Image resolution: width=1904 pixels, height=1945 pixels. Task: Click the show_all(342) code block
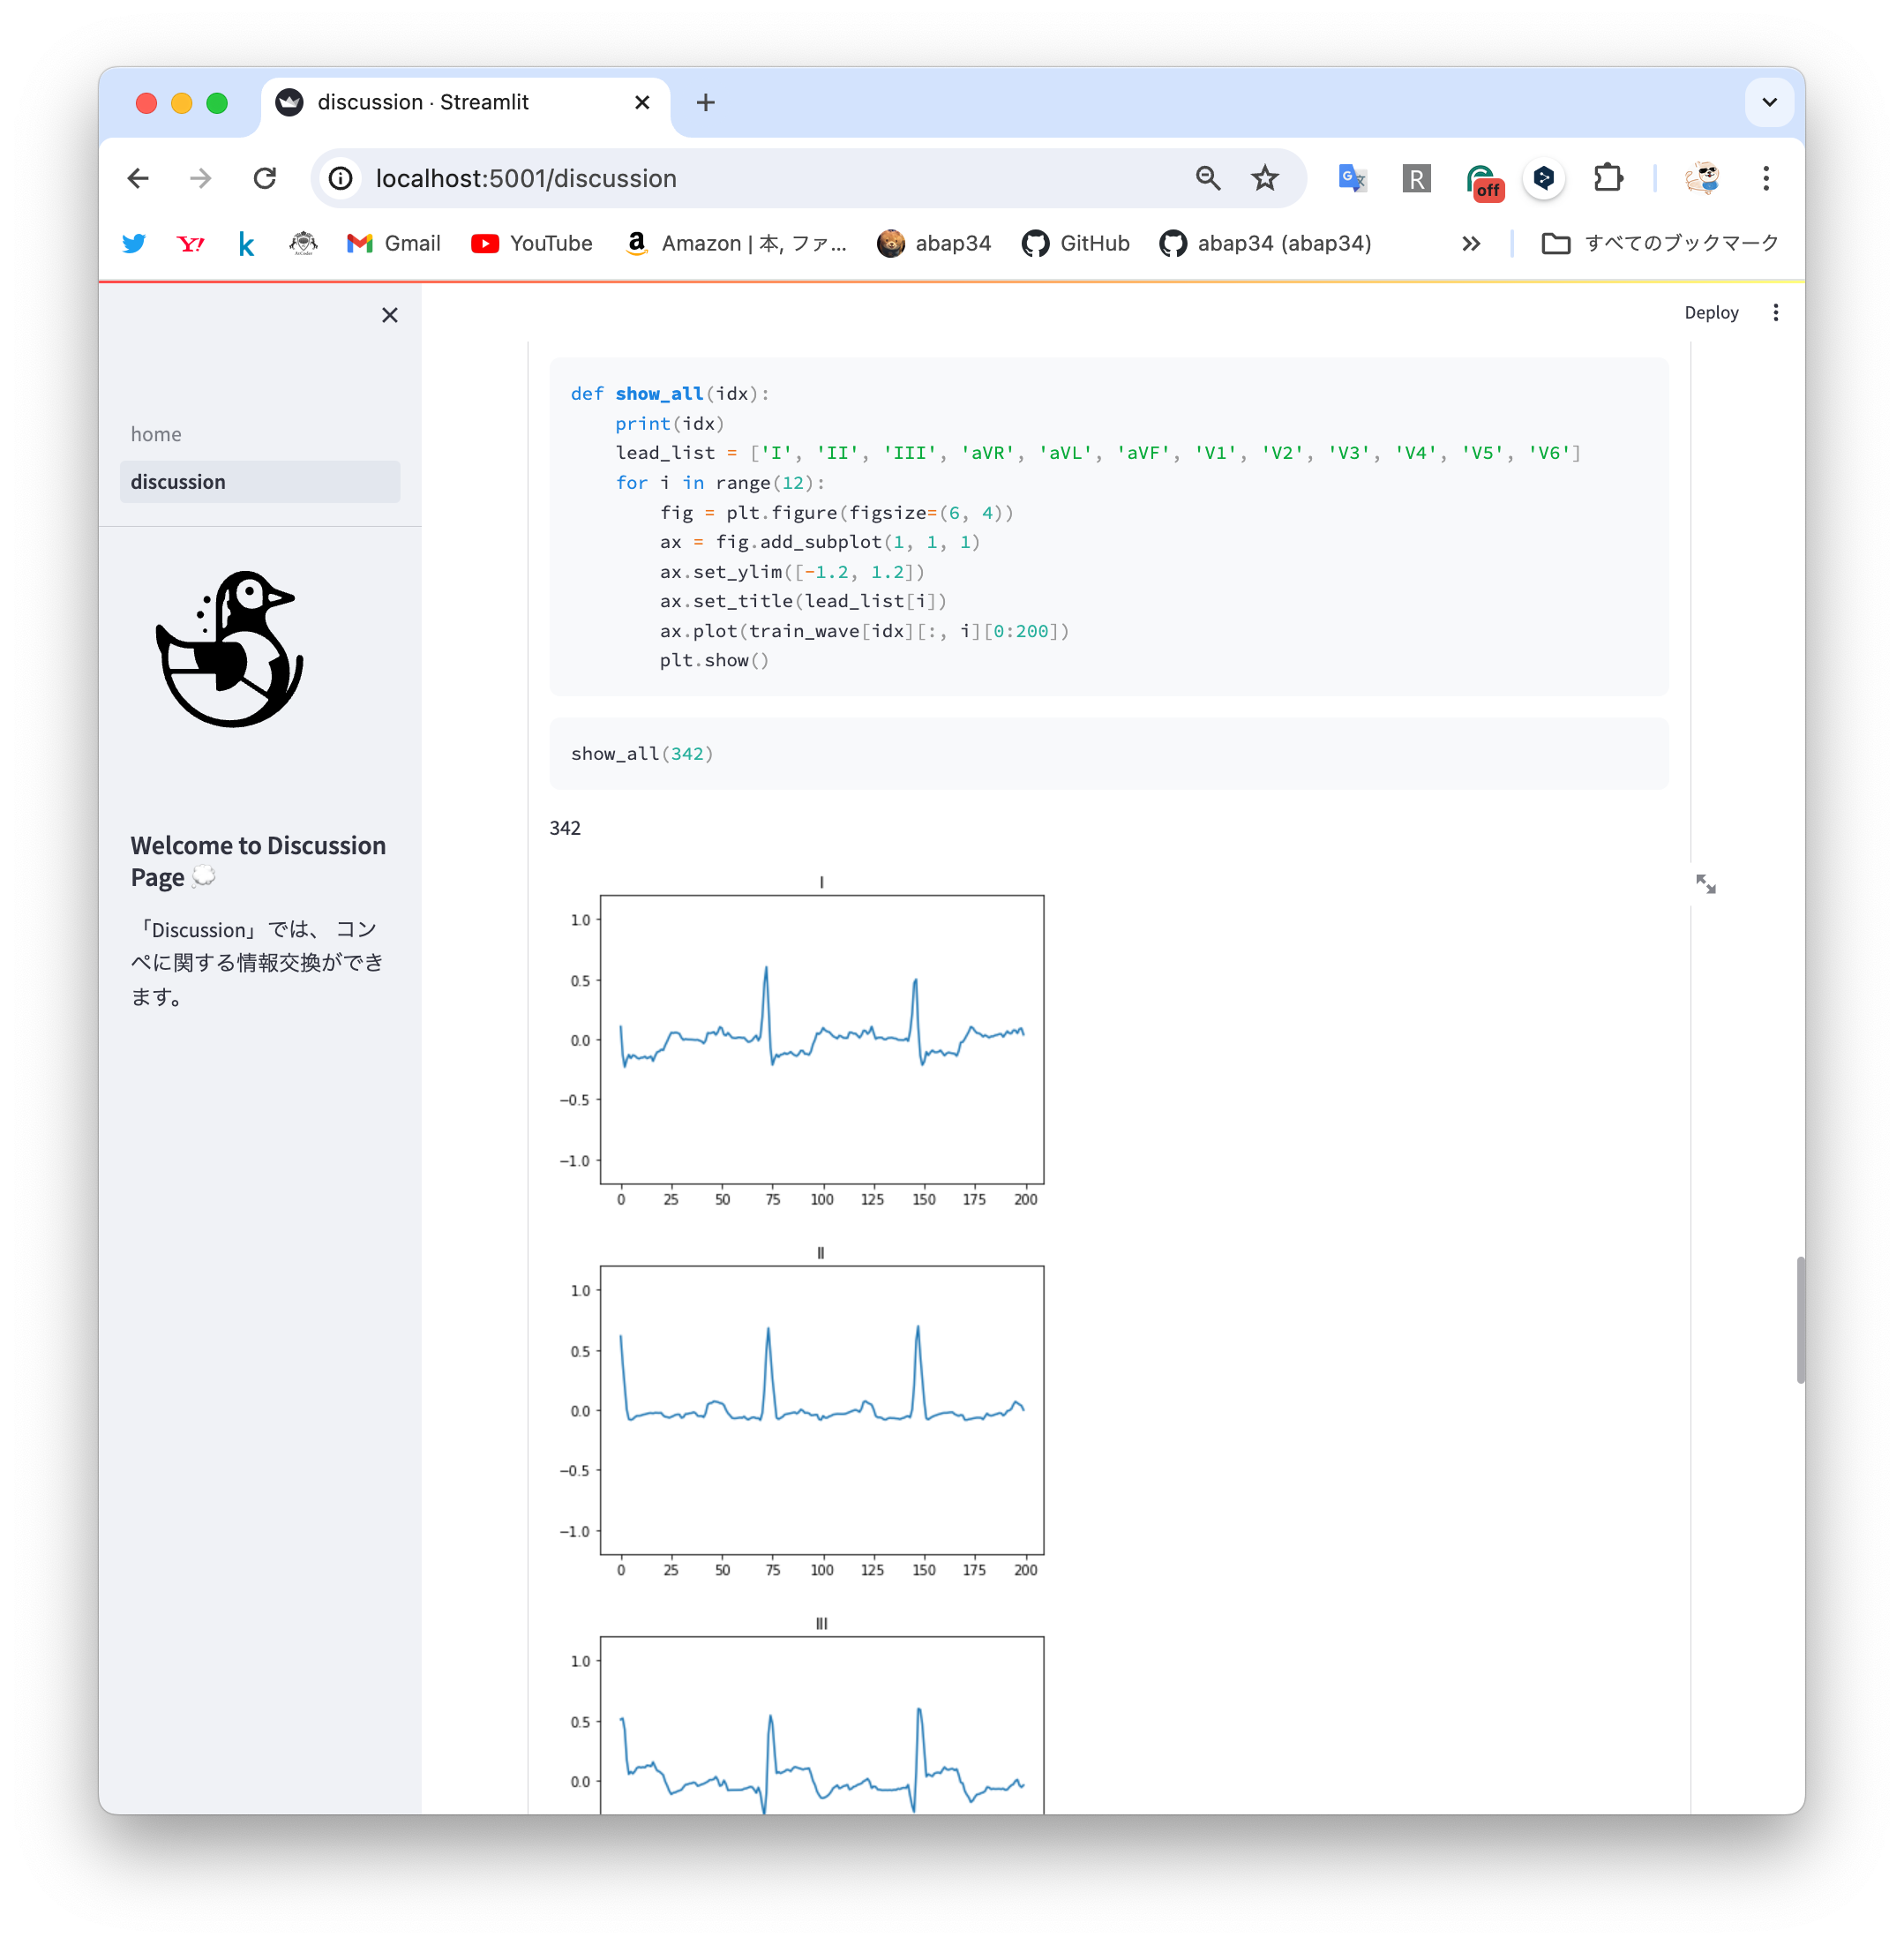point(1108,753)
